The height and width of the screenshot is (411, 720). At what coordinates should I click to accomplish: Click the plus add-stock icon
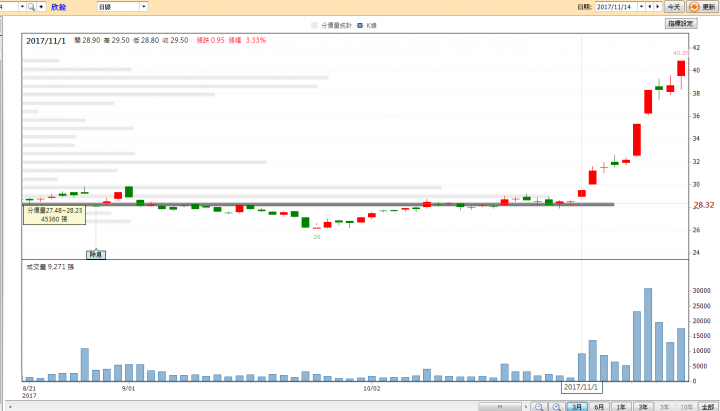tap(41, 7)
